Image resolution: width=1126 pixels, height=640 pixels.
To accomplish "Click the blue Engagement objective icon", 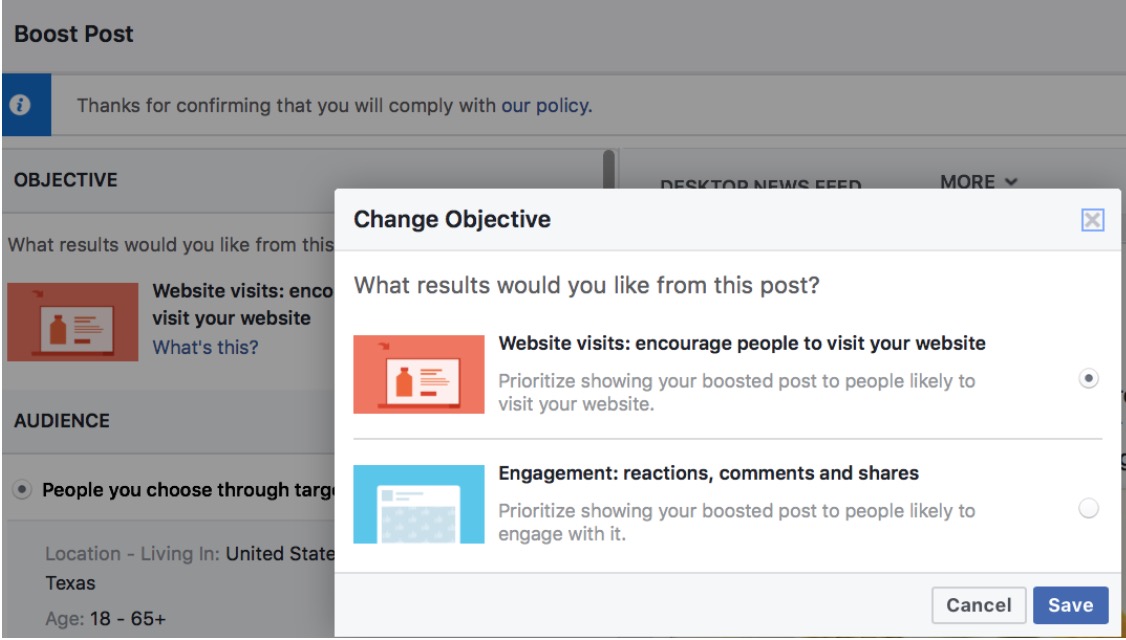I will (x=419, y=504).
